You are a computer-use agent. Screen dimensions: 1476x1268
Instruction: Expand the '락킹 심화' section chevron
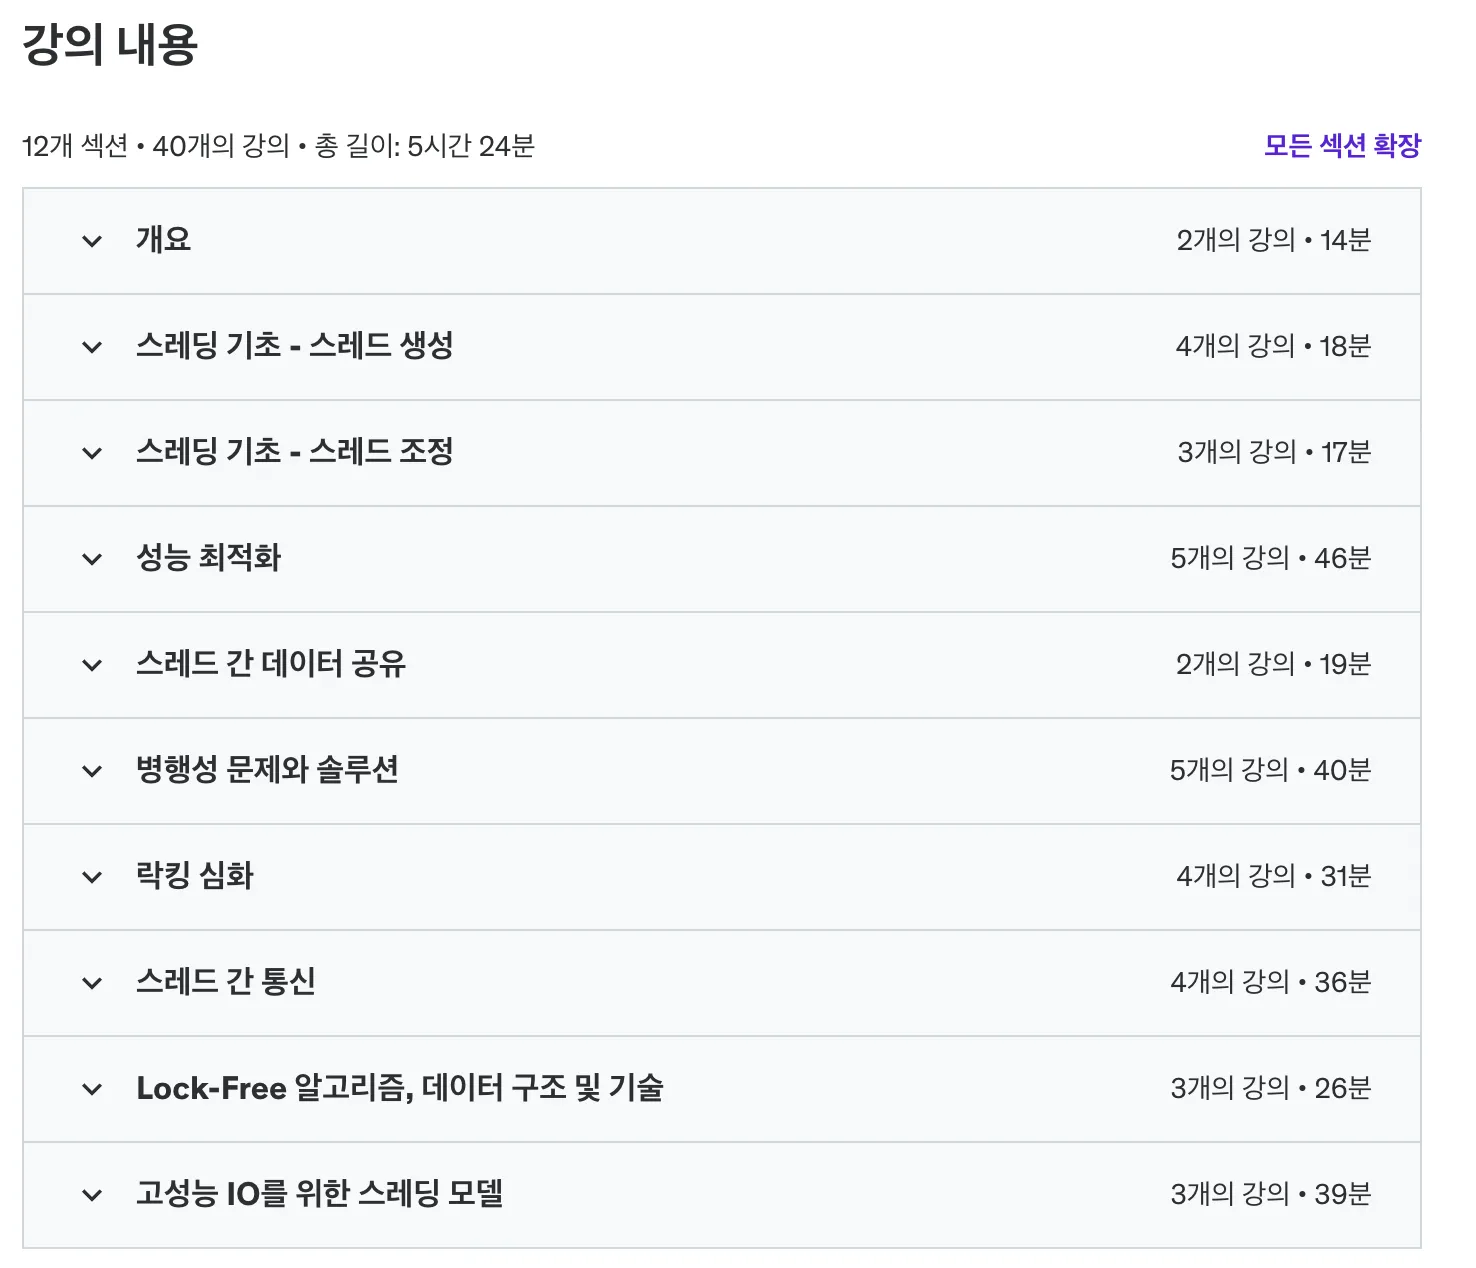(x=92, y=877)
